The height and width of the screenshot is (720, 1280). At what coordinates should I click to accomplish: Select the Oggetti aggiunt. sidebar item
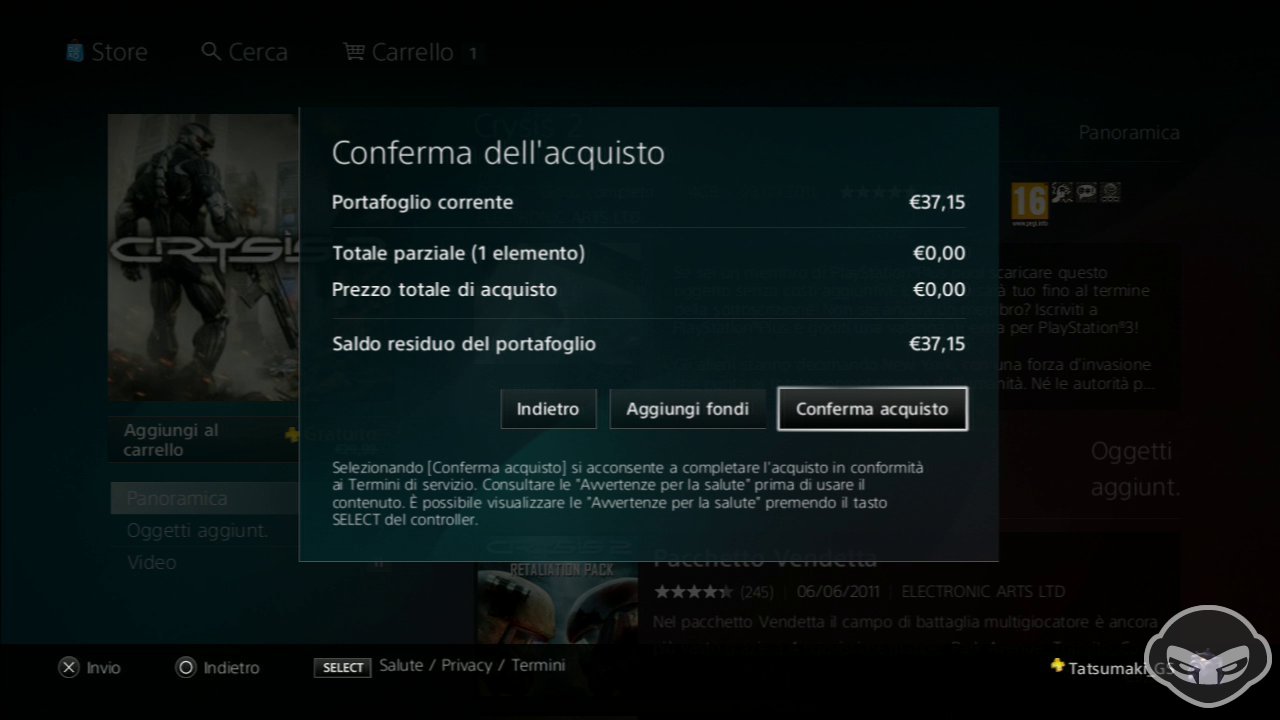198,531
